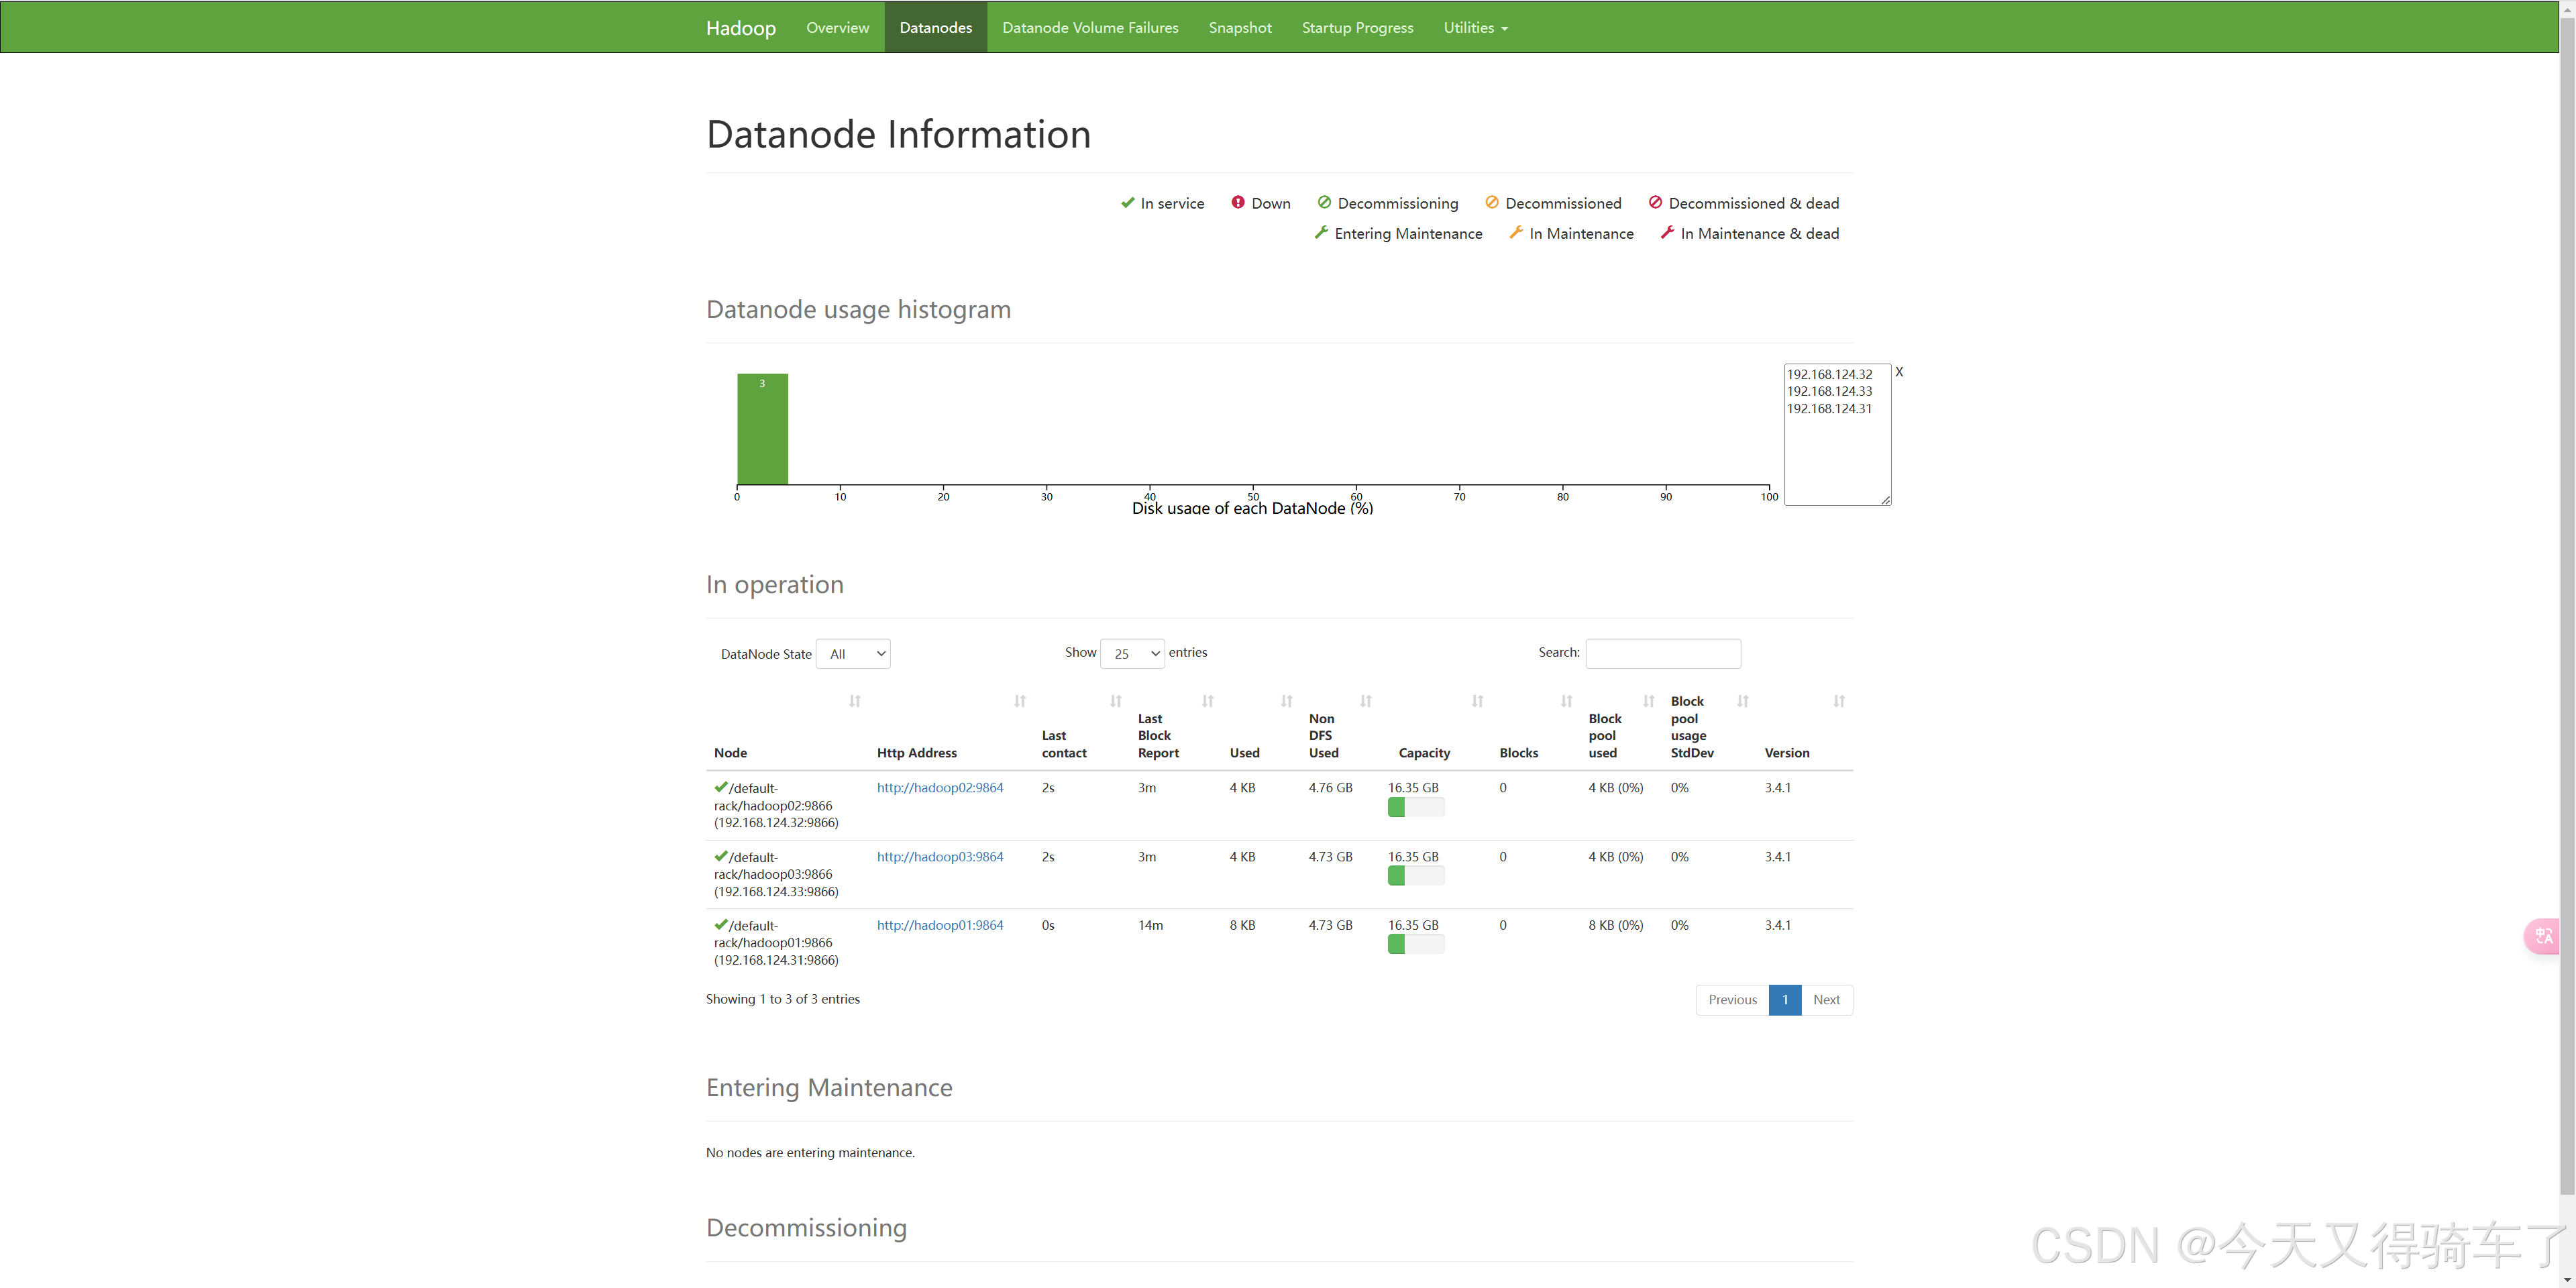This screenshot has height=1288, width=2576.
Task: Go to the Overview page
Action: click(837, 27)
